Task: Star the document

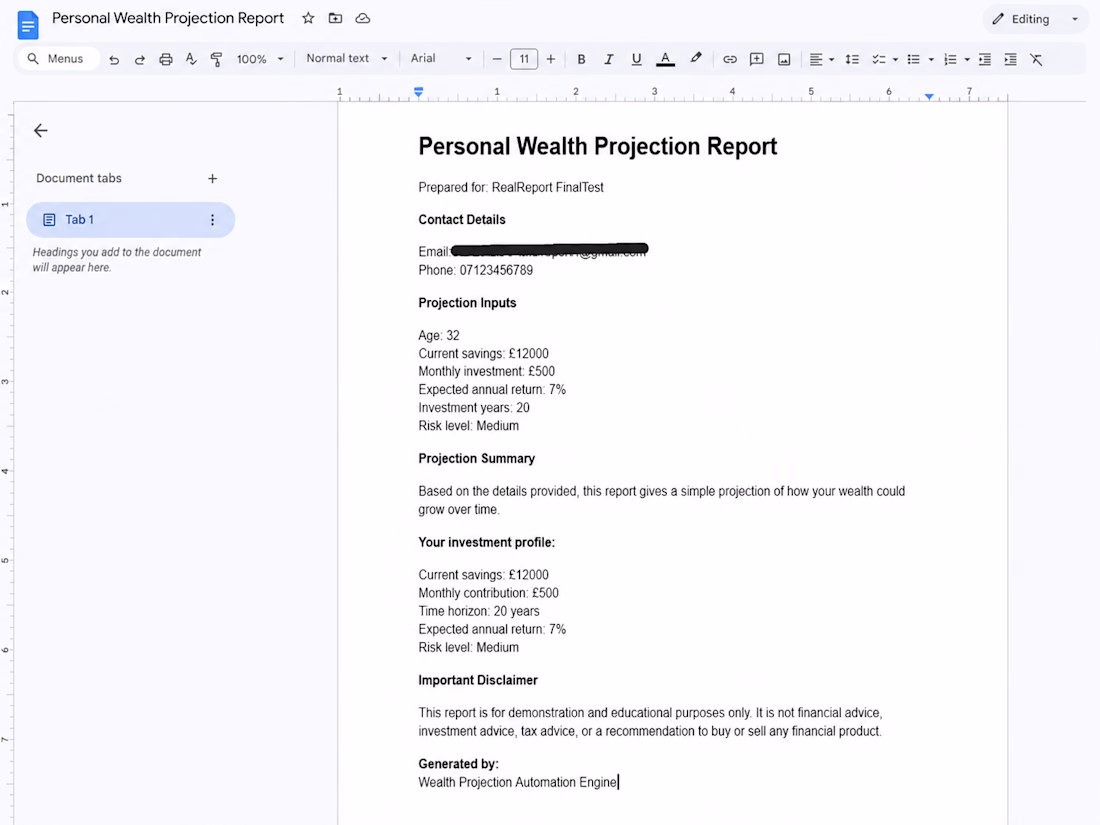Action: [308, 18]
